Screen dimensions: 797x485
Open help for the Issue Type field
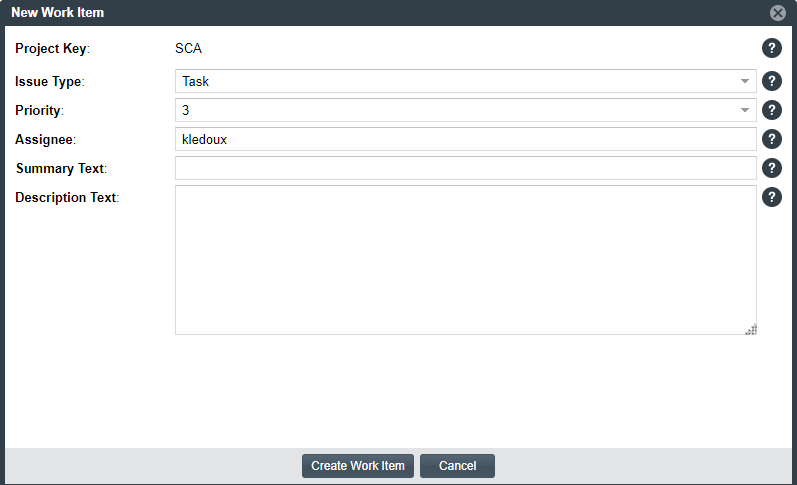coord(771,81)
